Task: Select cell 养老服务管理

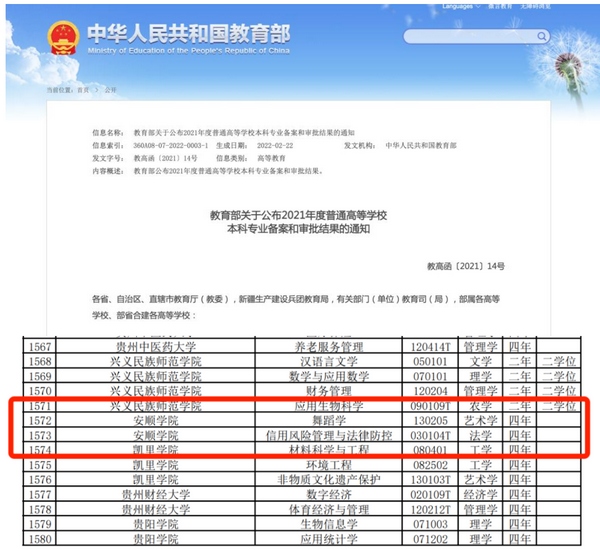Action: pos(329,347)
